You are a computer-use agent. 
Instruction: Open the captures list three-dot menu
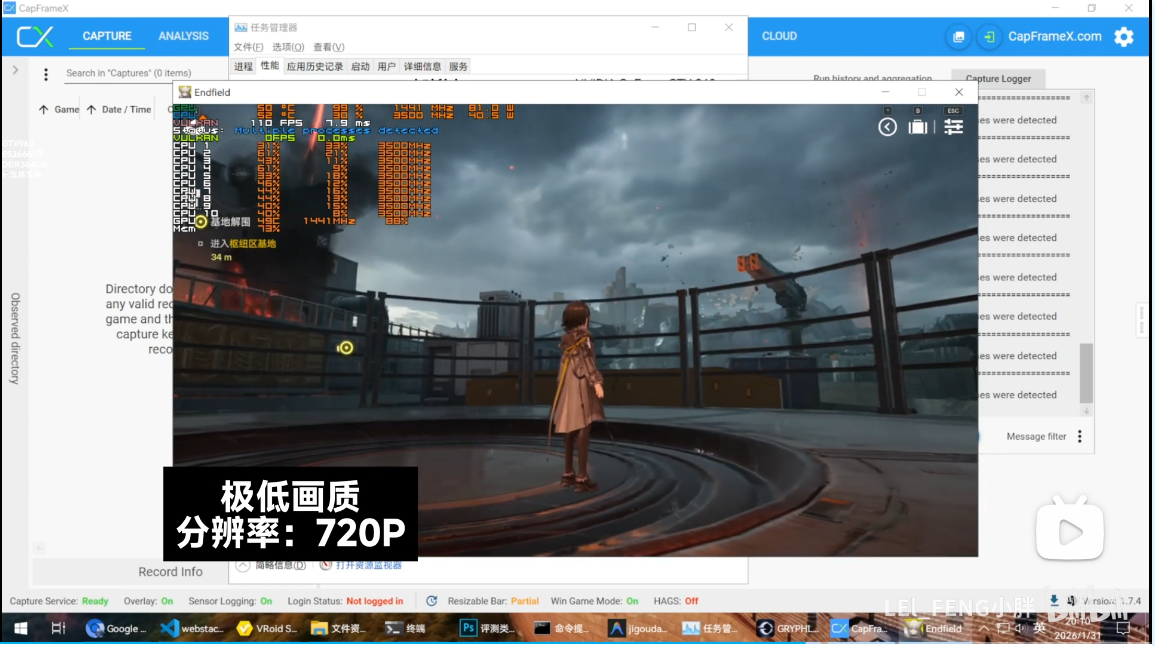[x=46, y=74]
